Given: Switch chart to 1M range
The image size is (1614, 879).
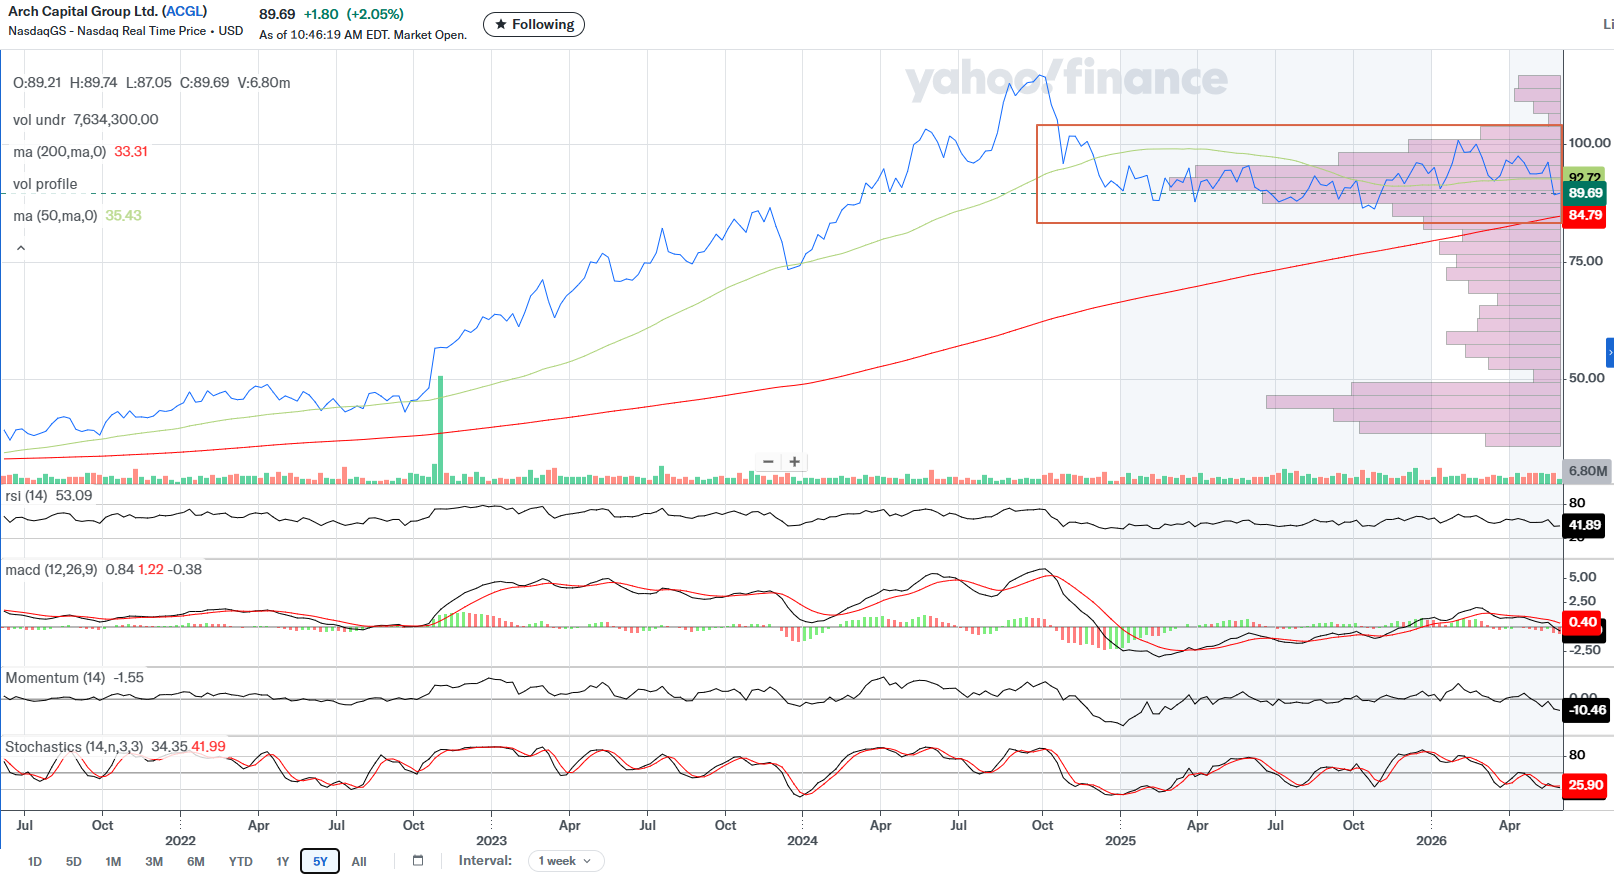Looking at the screenshot, I should tap(113, 861).
